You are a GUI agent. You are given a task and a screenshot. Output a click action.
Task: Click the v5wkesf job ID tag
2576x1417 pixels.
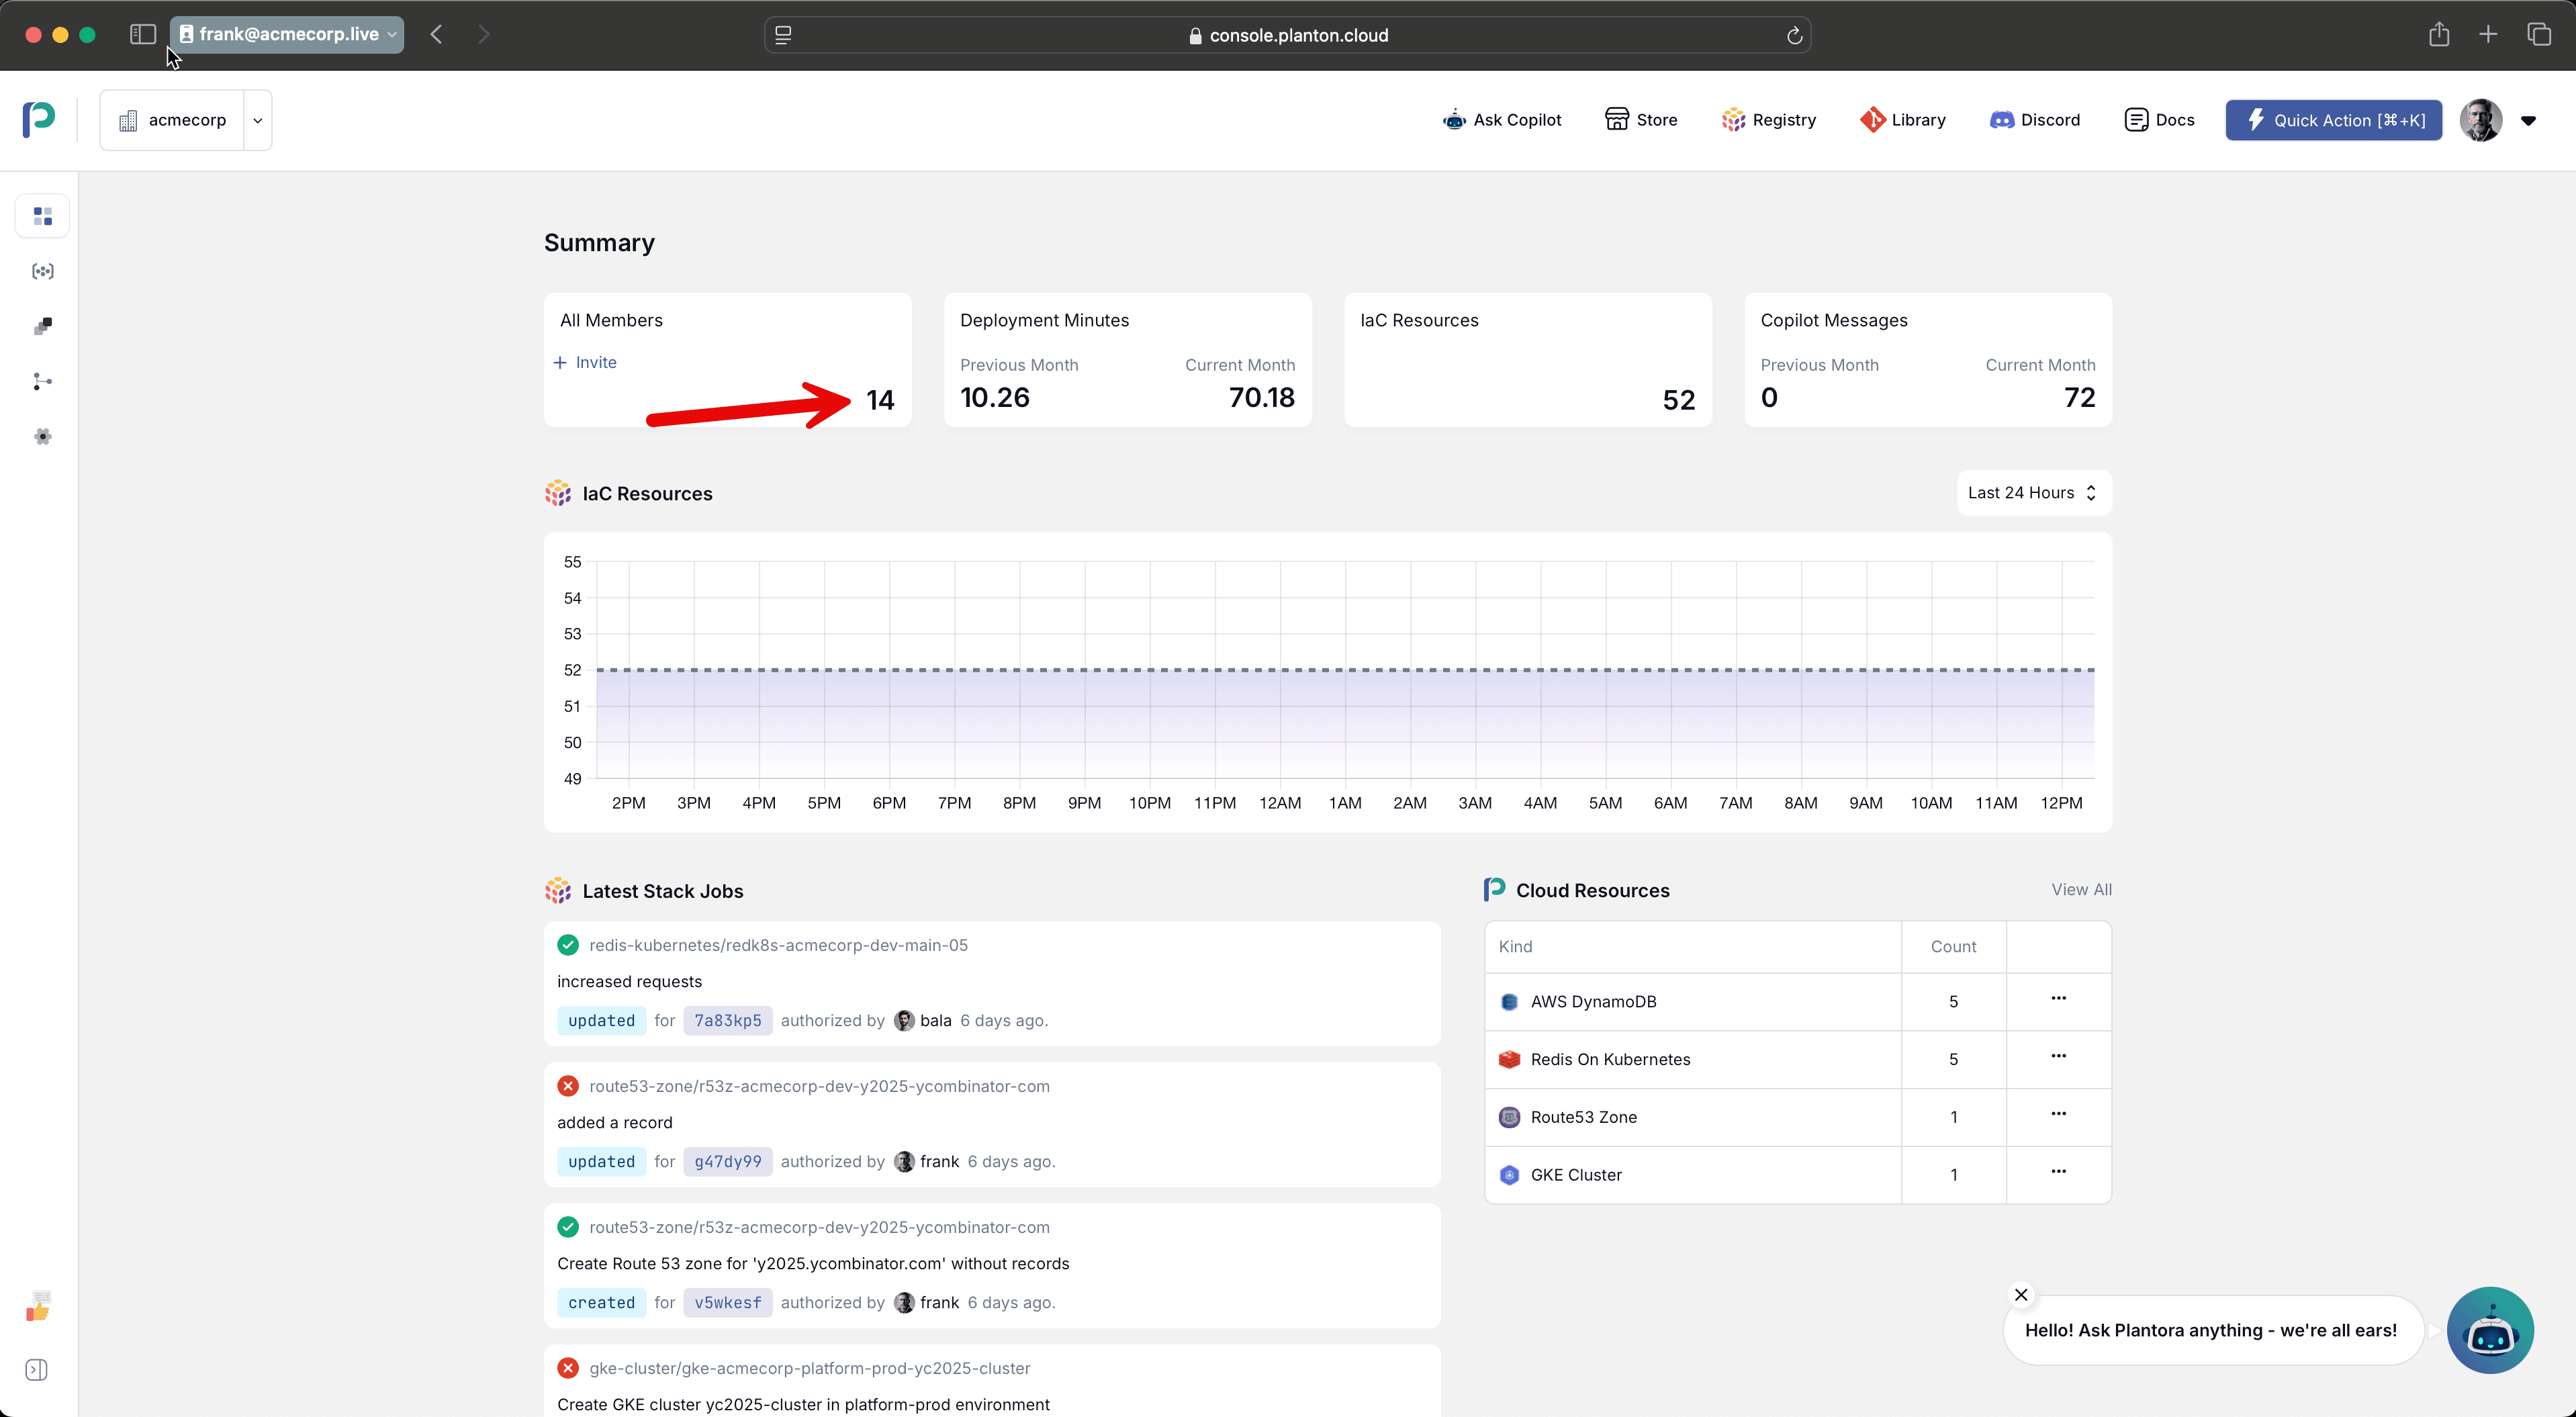coord(727,1302)
